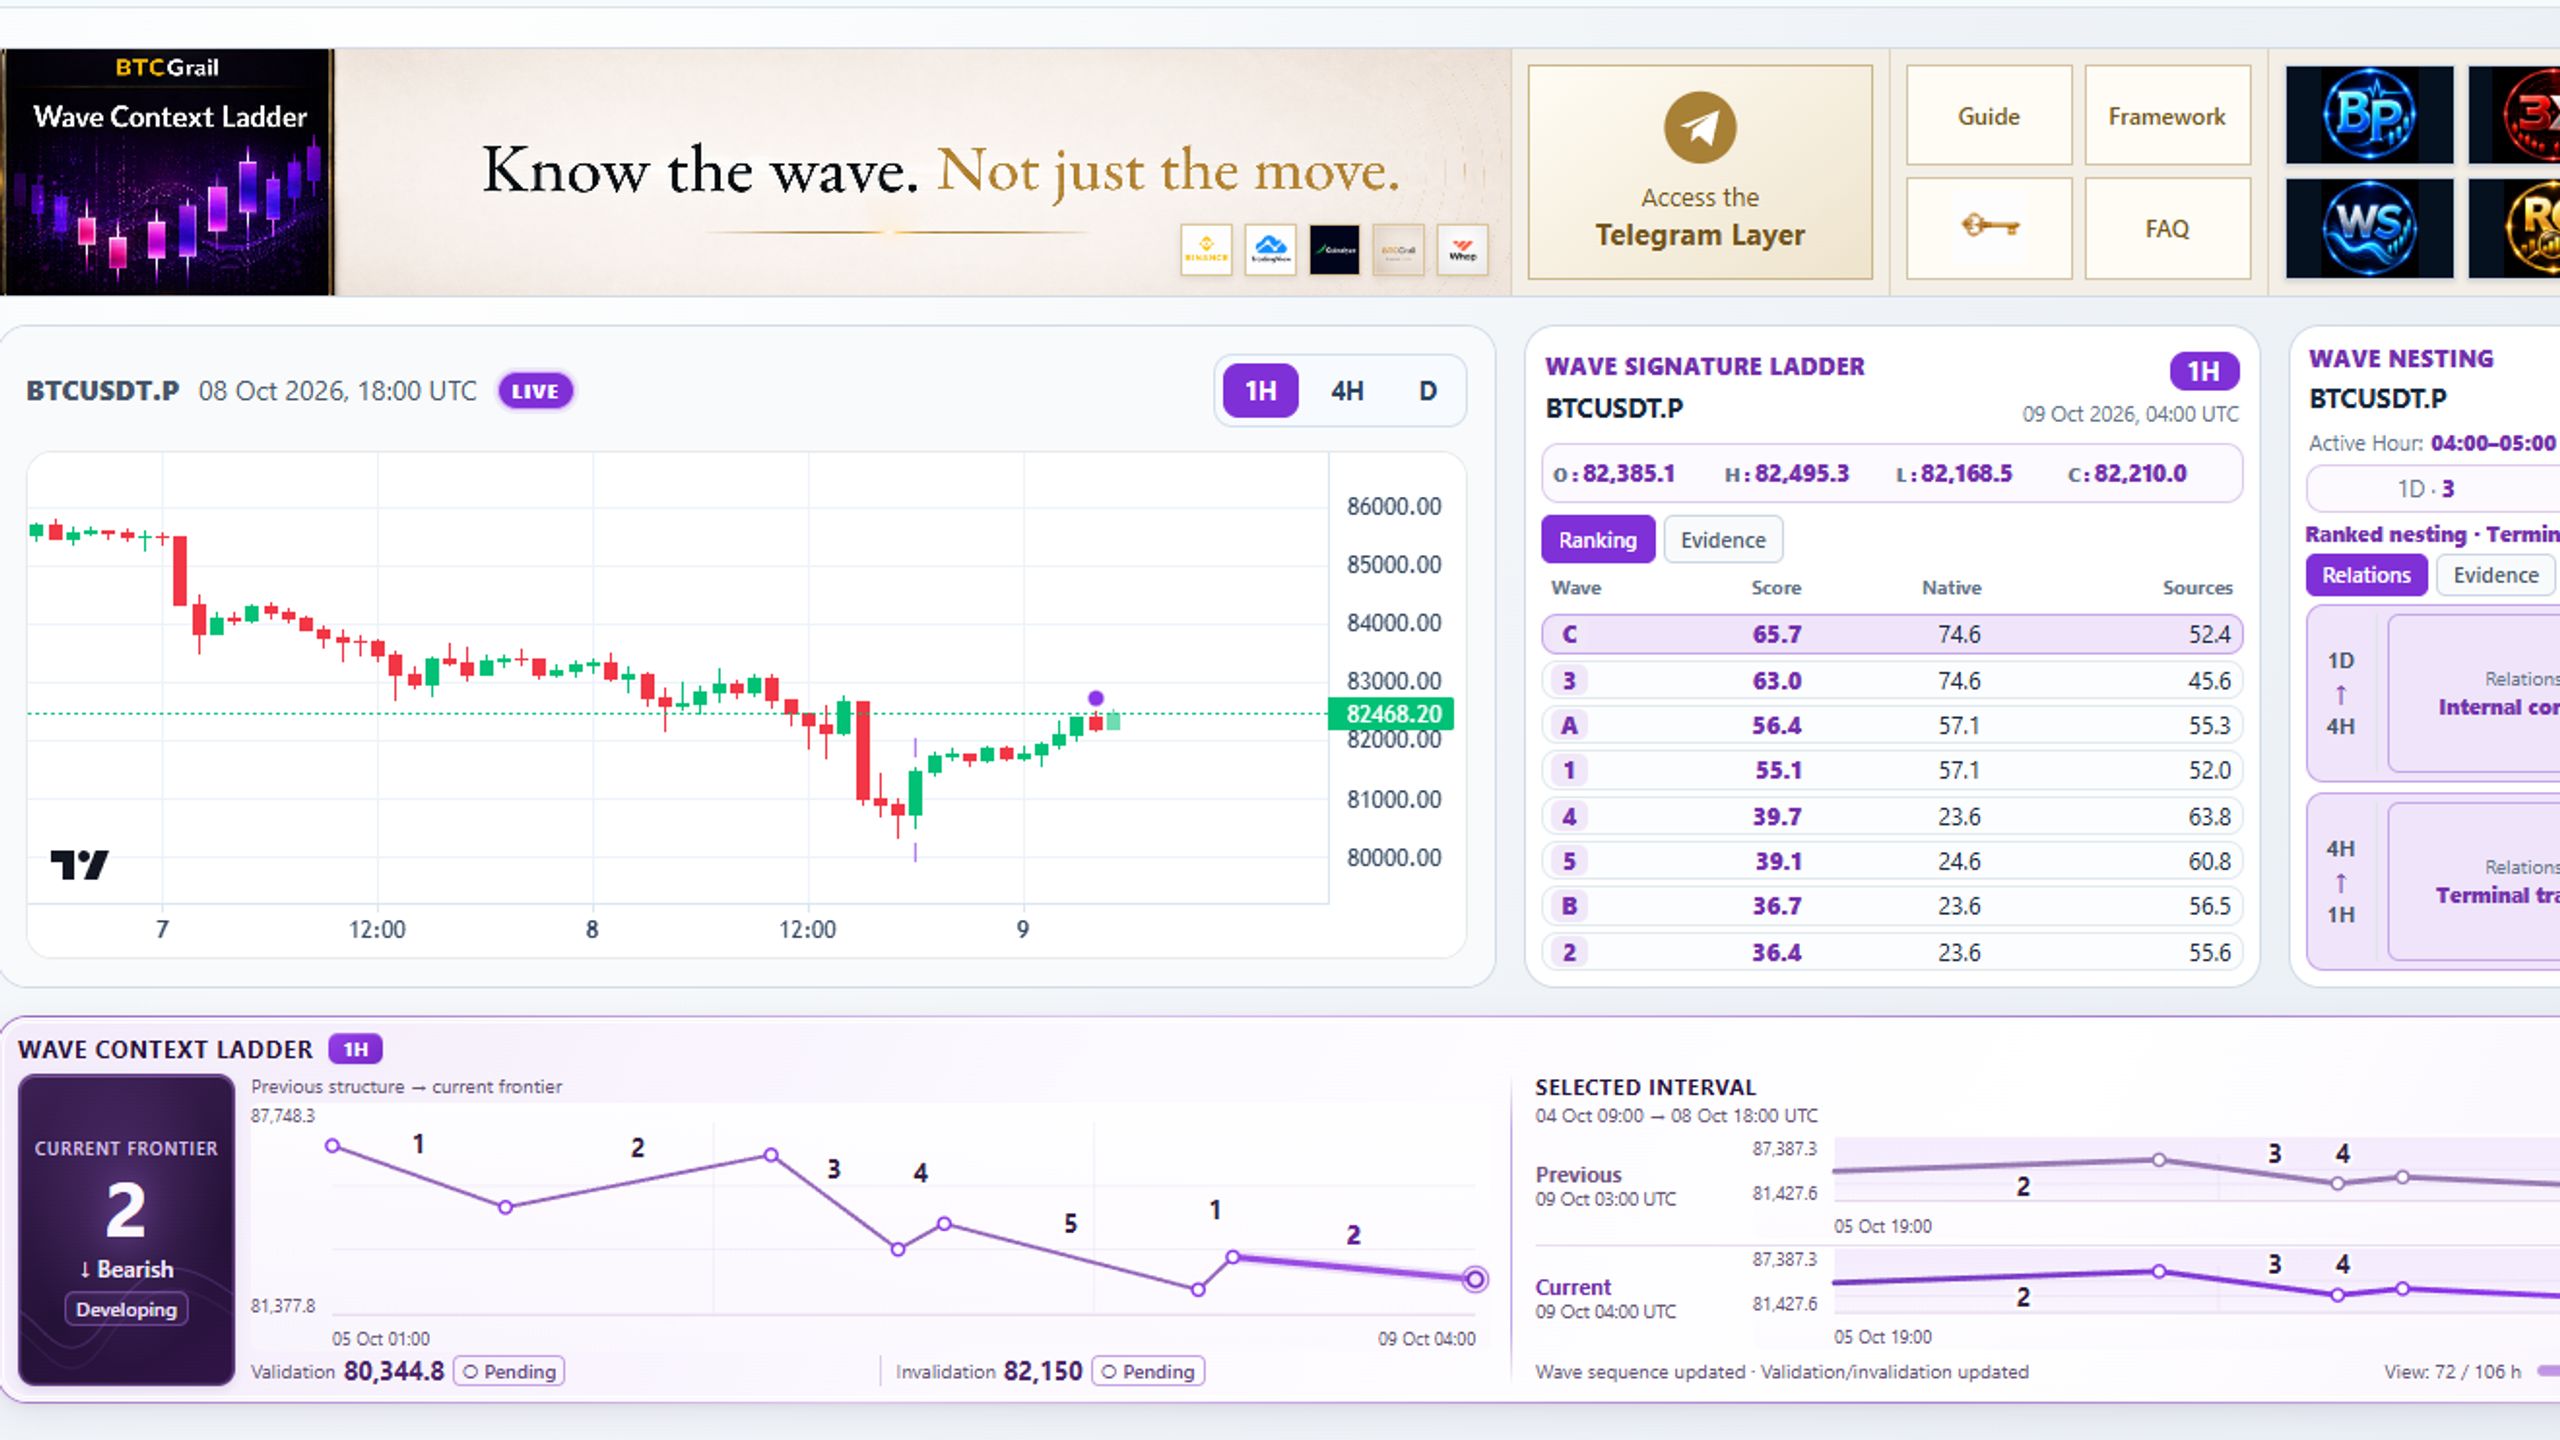Select wave C row scoring 65.7
2560x1440 pixels.
pyautogui.click(x=1892, y=634)
